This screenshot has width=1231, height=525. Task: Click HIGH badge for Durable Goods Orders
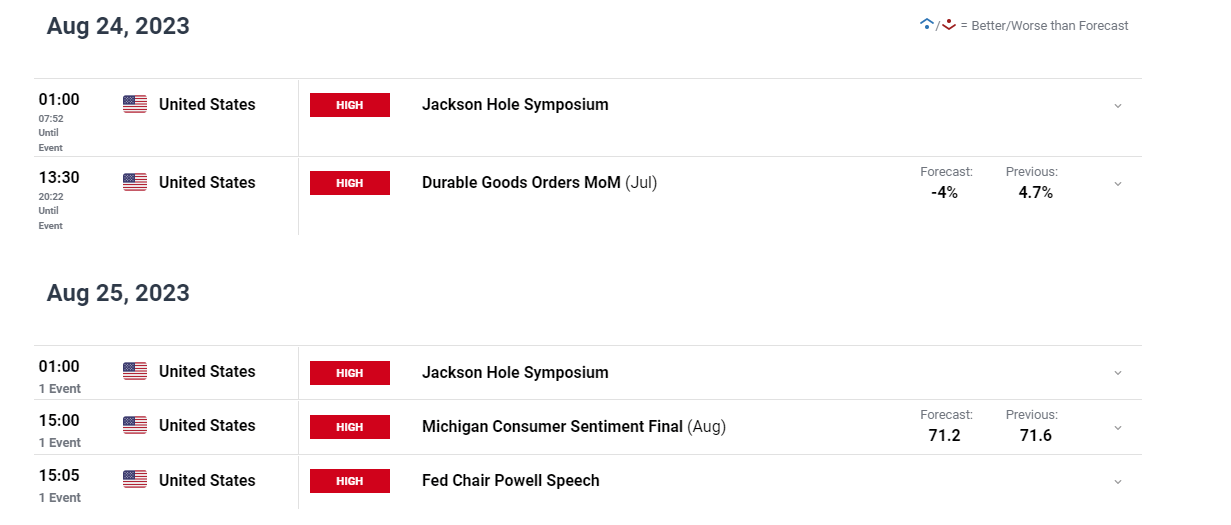[350, 183]
